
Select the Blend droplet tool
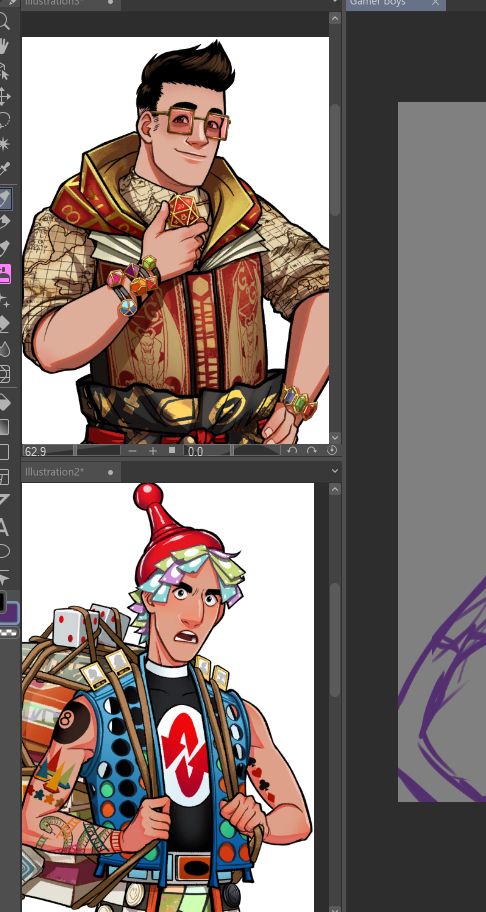[5, 349]
